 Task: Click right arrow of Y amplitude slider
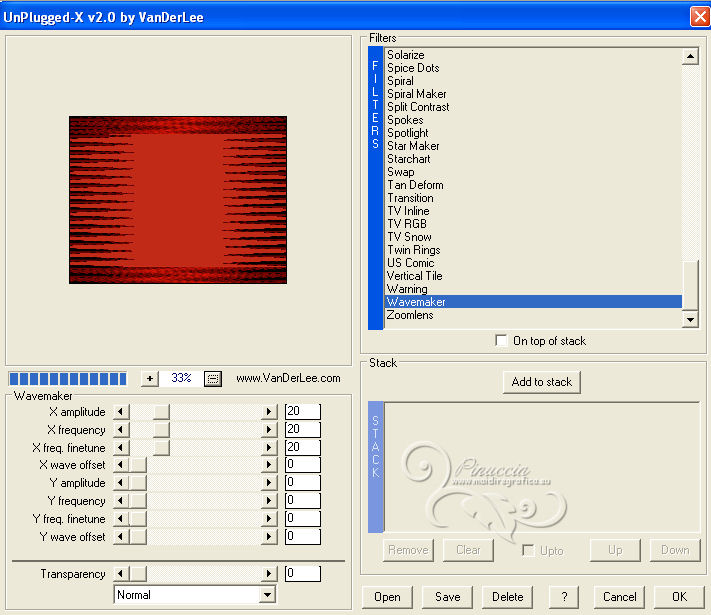(269, 483)
